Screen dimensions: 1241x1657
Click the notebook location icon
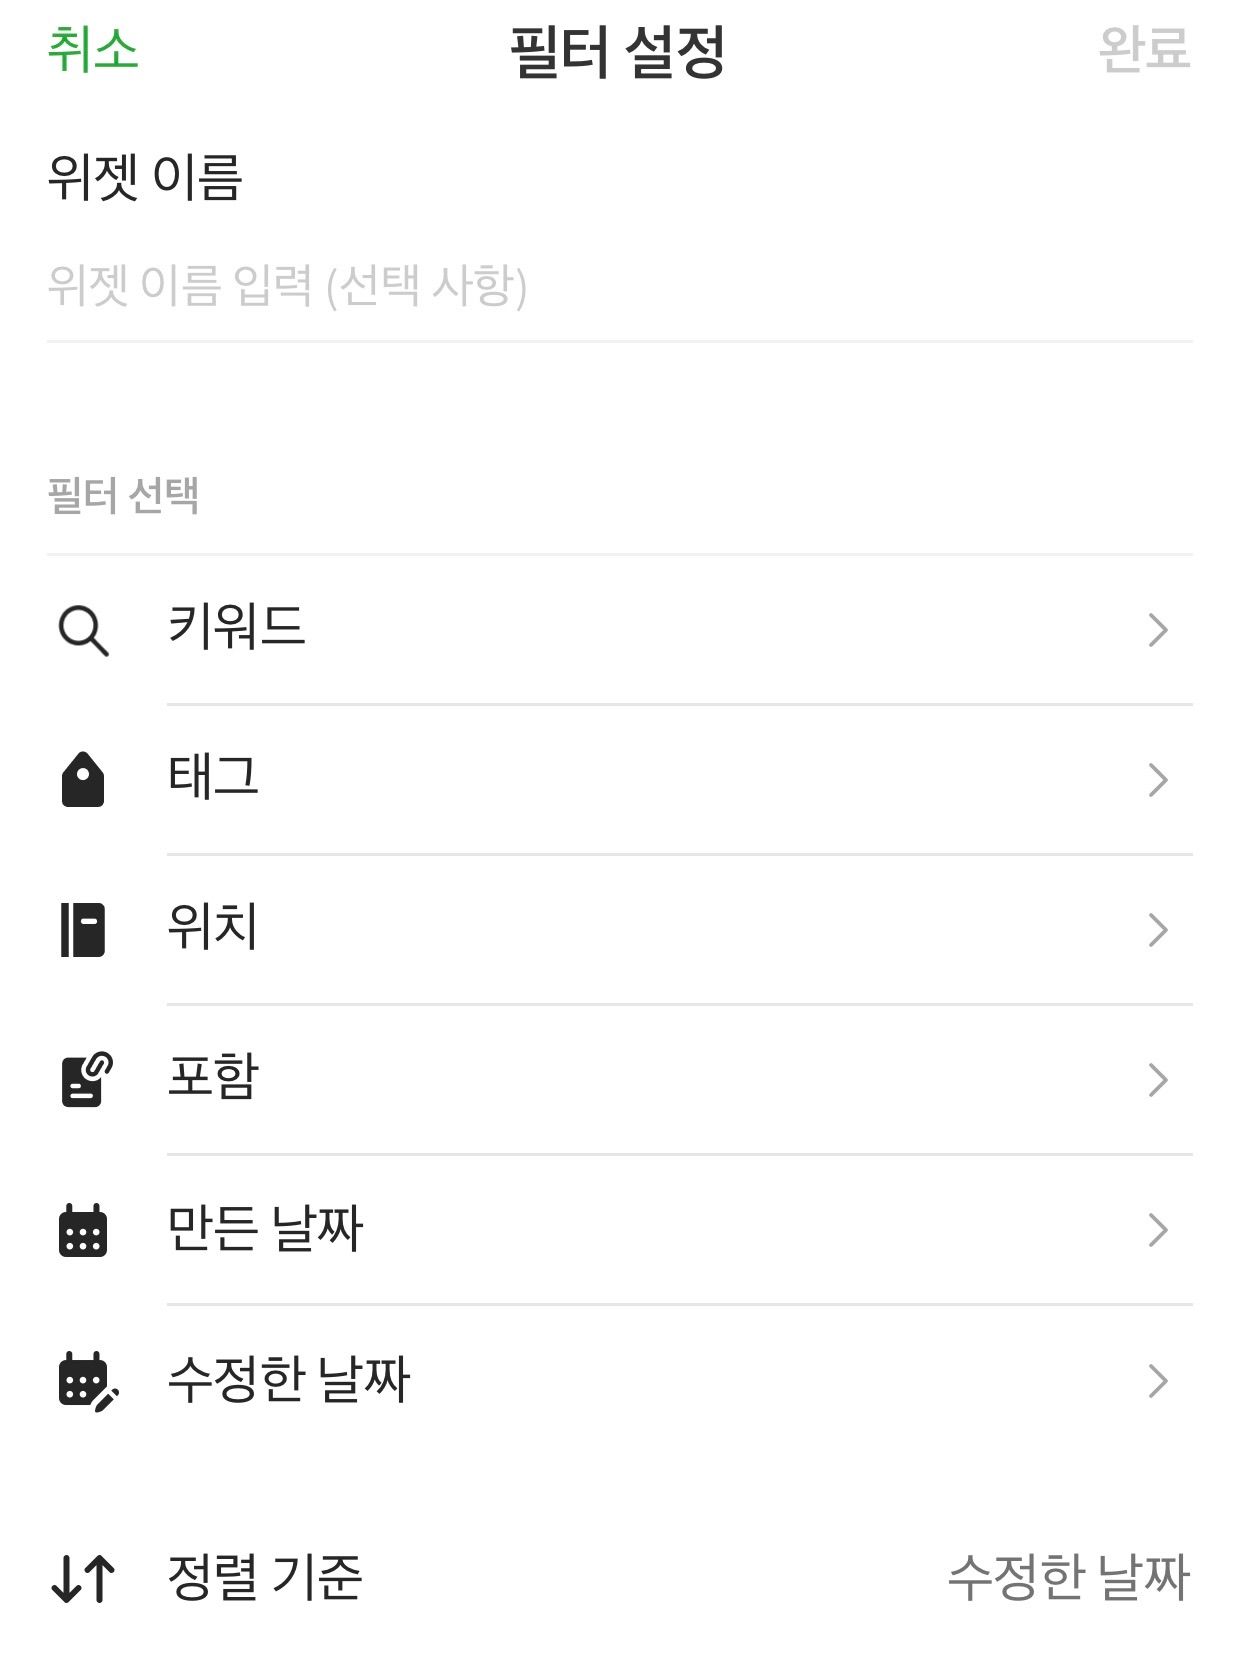point(83,930)
